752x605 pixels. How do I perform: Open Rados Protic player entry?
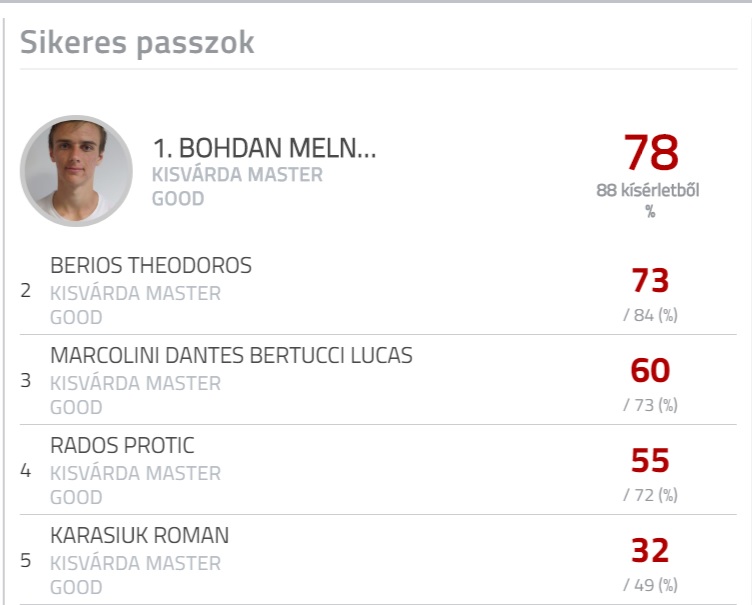pyautogui.click(x=122, y=445)
